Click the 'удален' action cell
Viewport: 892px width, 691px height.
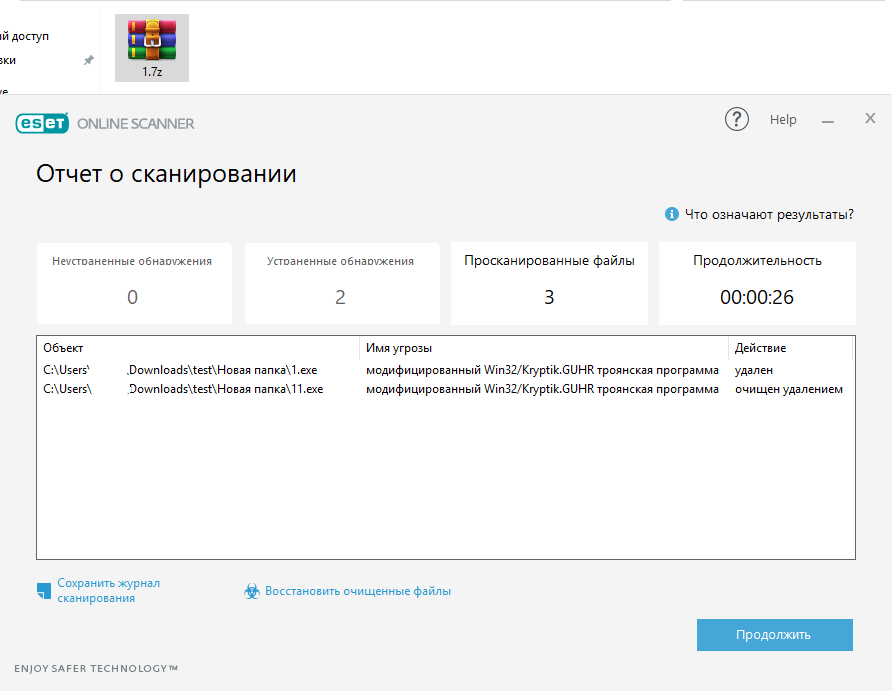(x=754, y=370)
